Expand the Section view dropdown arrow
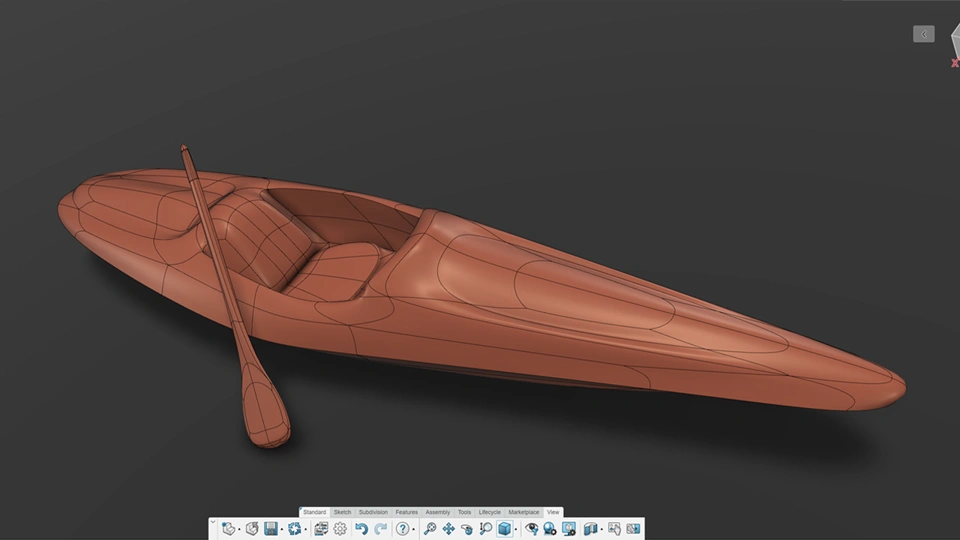 coord(601,530)
